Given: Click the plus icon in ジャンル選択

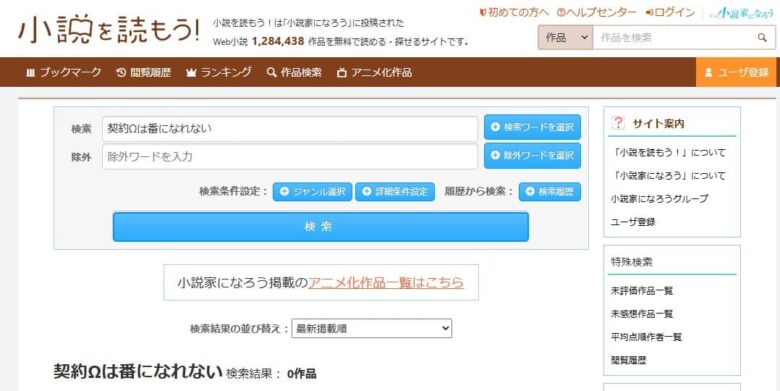Looking at the screenshot, I should click(x=284, y=192).
